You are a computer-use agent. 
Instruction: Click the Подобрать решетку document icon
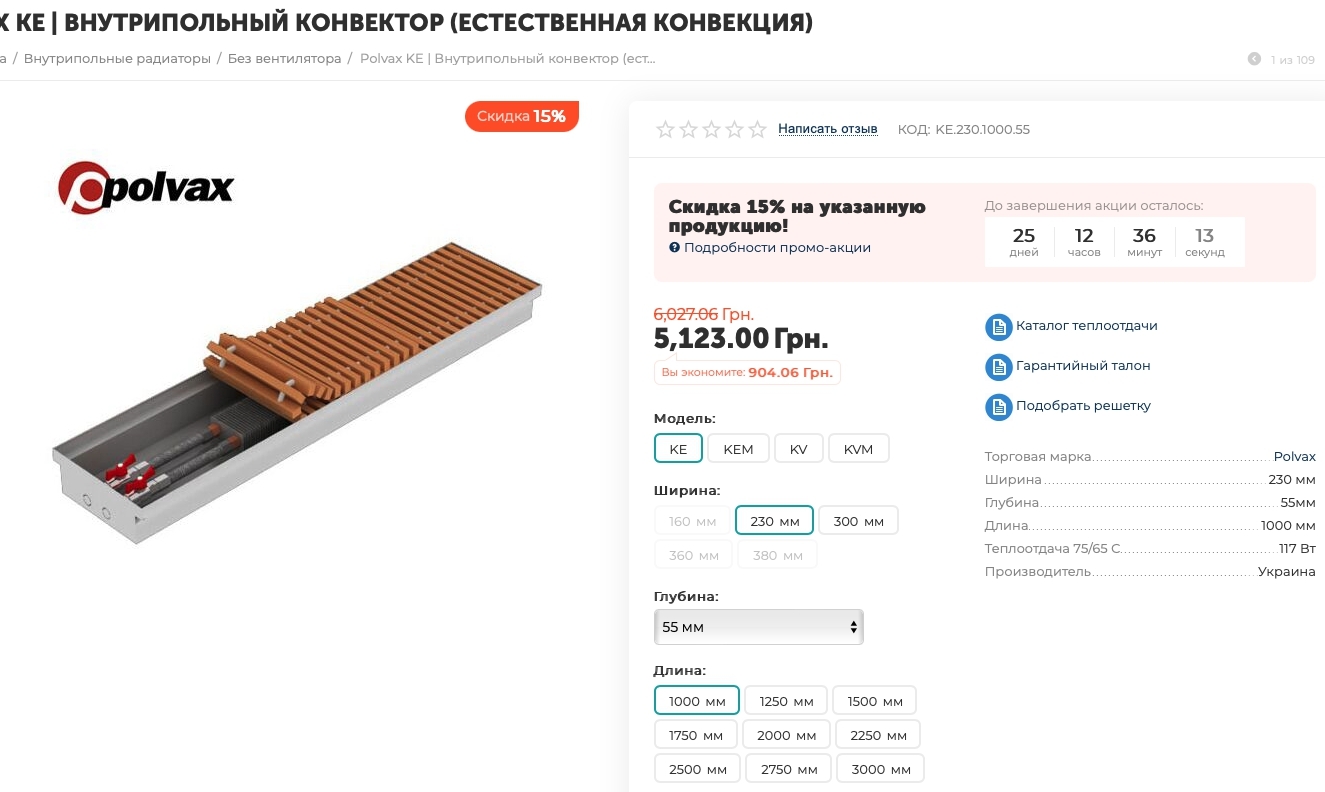pyautogui.click(x=998, y=407)
